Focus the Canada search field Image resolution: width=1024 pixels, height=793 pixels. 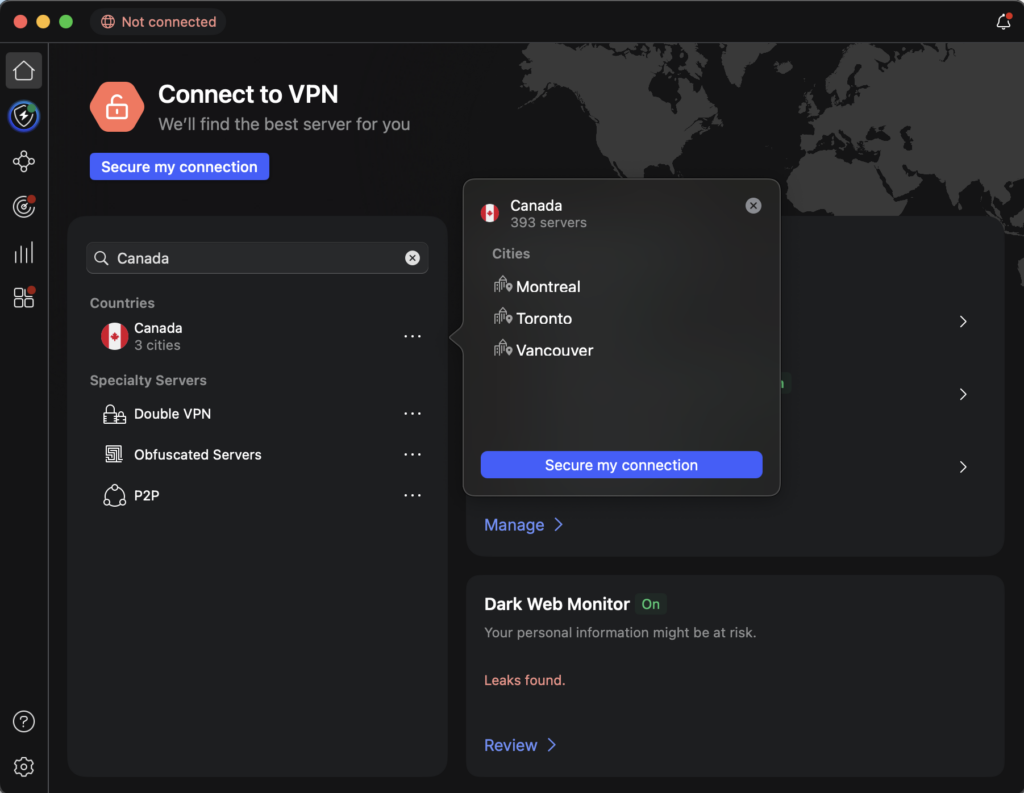[x=257, y=258]
